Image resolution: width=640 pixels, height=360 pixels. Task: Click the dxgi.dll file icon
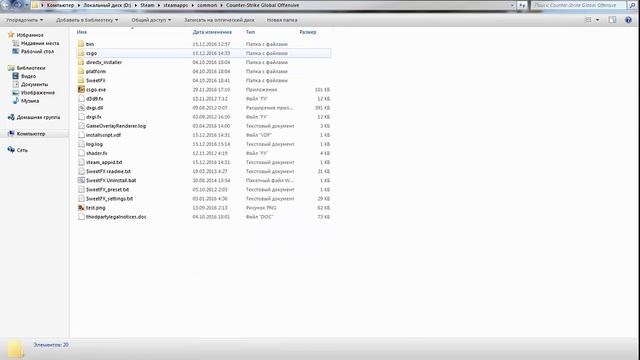tap(81, 108)
